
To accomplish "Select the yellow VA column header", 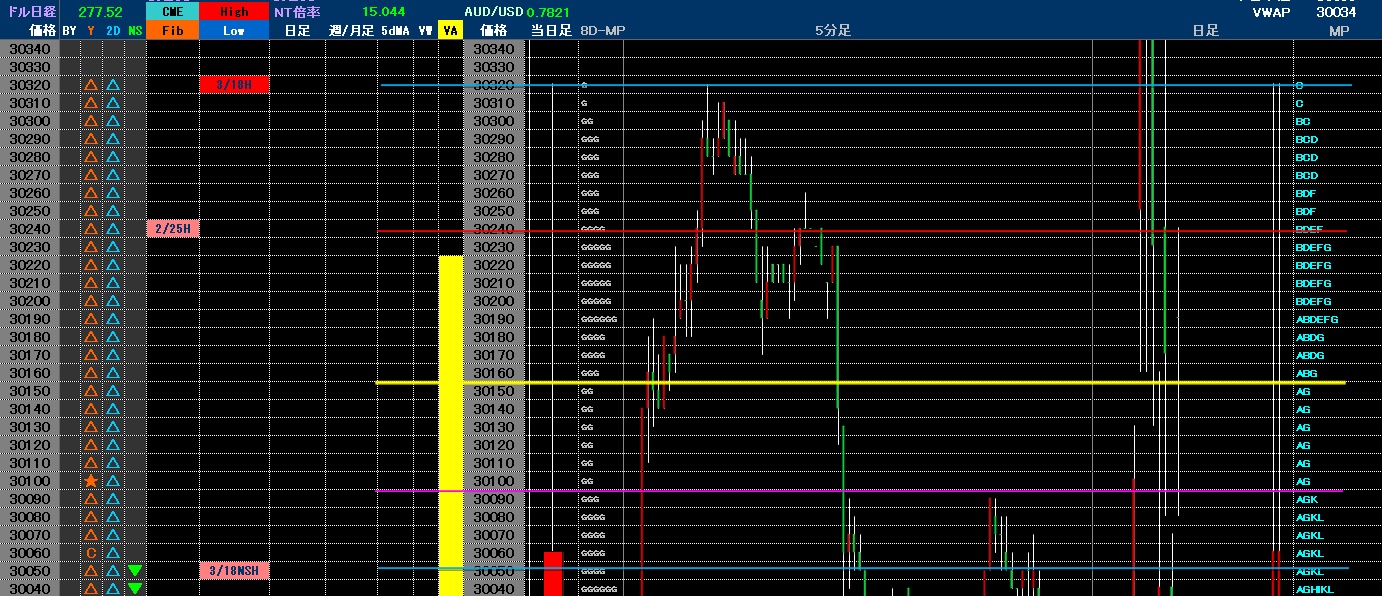I will [451, 31].
